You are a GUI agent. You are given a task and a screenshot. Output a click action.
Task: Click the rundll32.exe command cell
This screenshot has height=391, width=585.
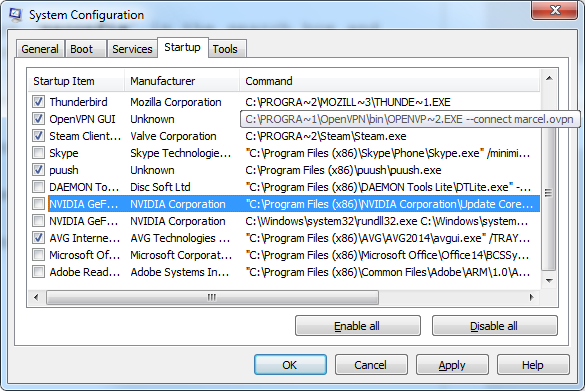[387, 221]
